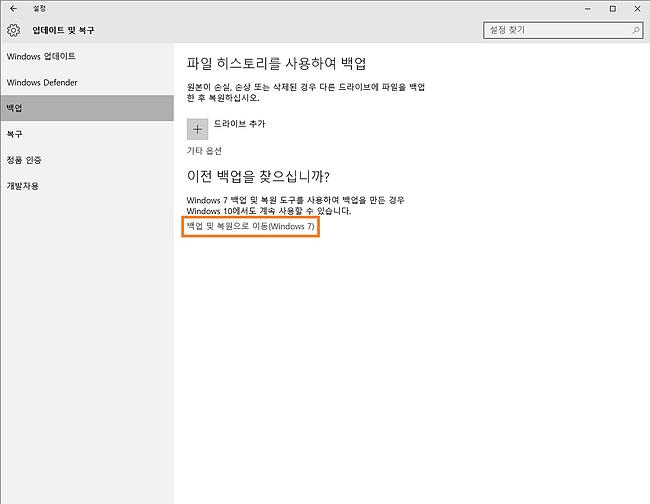Close the settings window

point(637,9)
